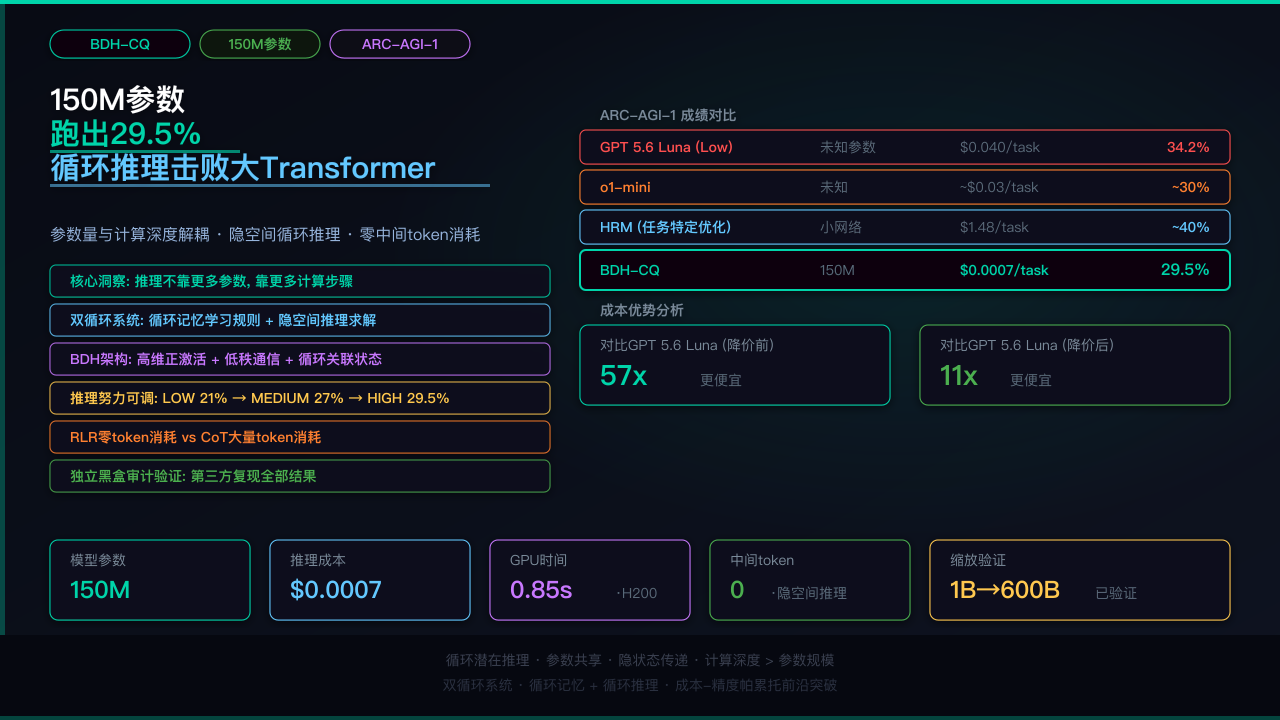Select the 对比GPT 5.6 Luna (降价前) label

tap(687, 345)
